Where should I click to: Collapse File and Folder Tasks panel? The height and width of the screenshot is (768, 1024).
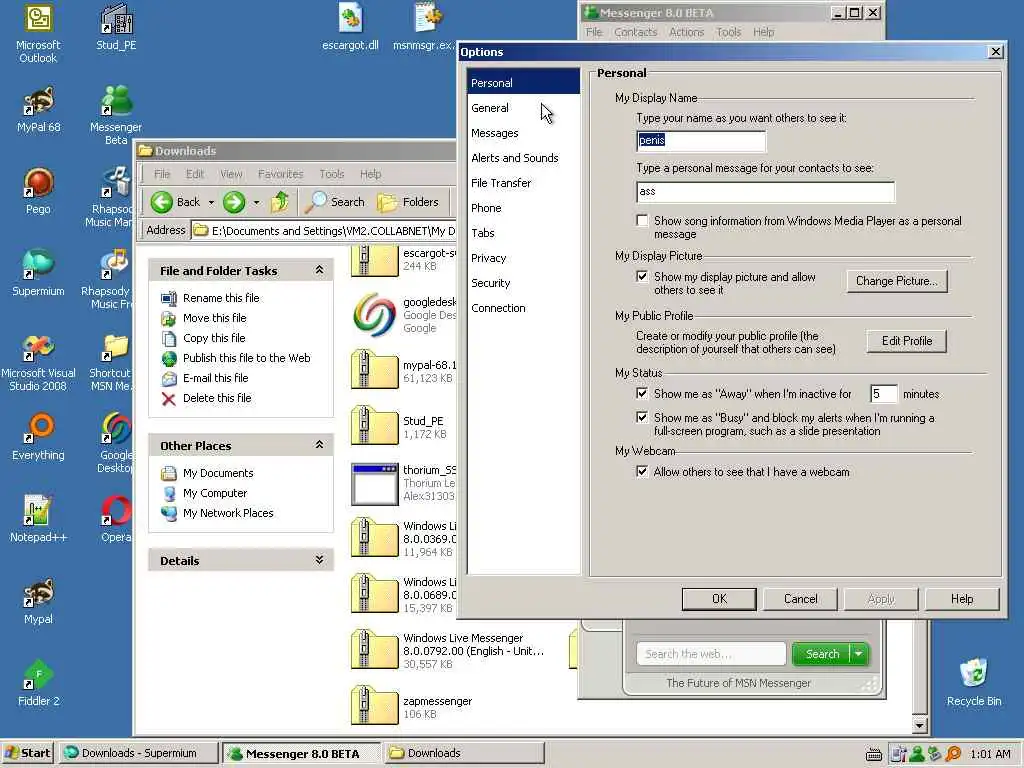(319, 270)
